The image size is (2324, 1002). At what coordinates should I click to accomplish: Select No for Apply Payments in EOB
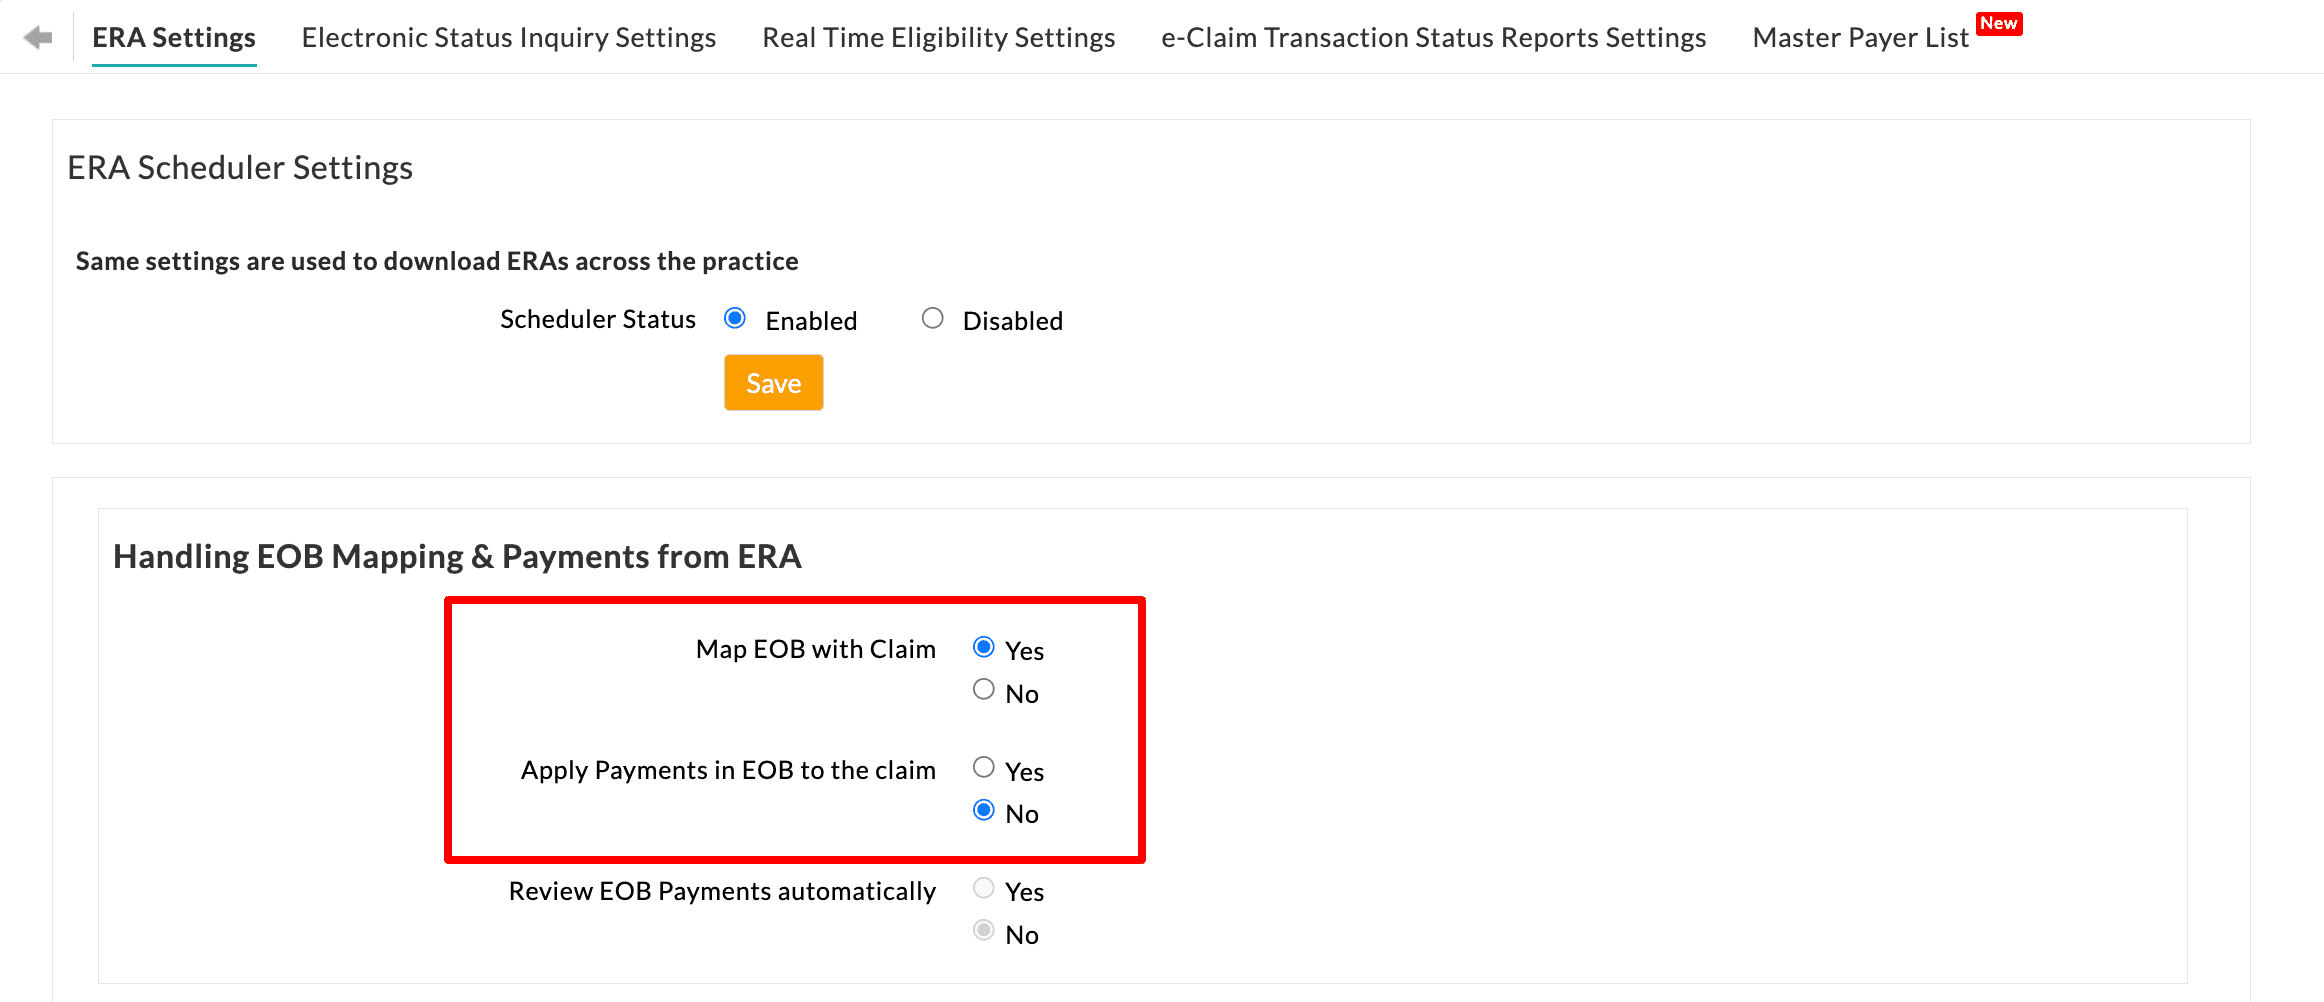coord(984,810)
